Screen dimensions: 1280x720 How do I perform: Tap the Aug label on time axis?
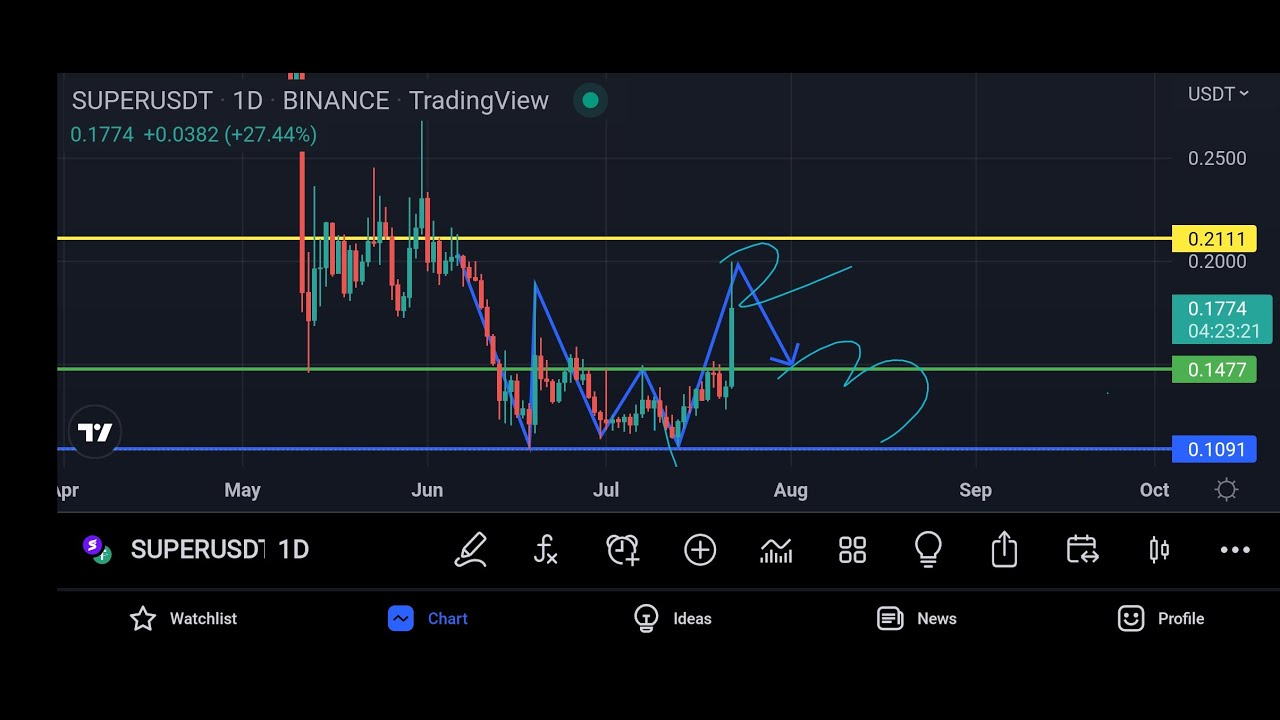click(790, 490)
